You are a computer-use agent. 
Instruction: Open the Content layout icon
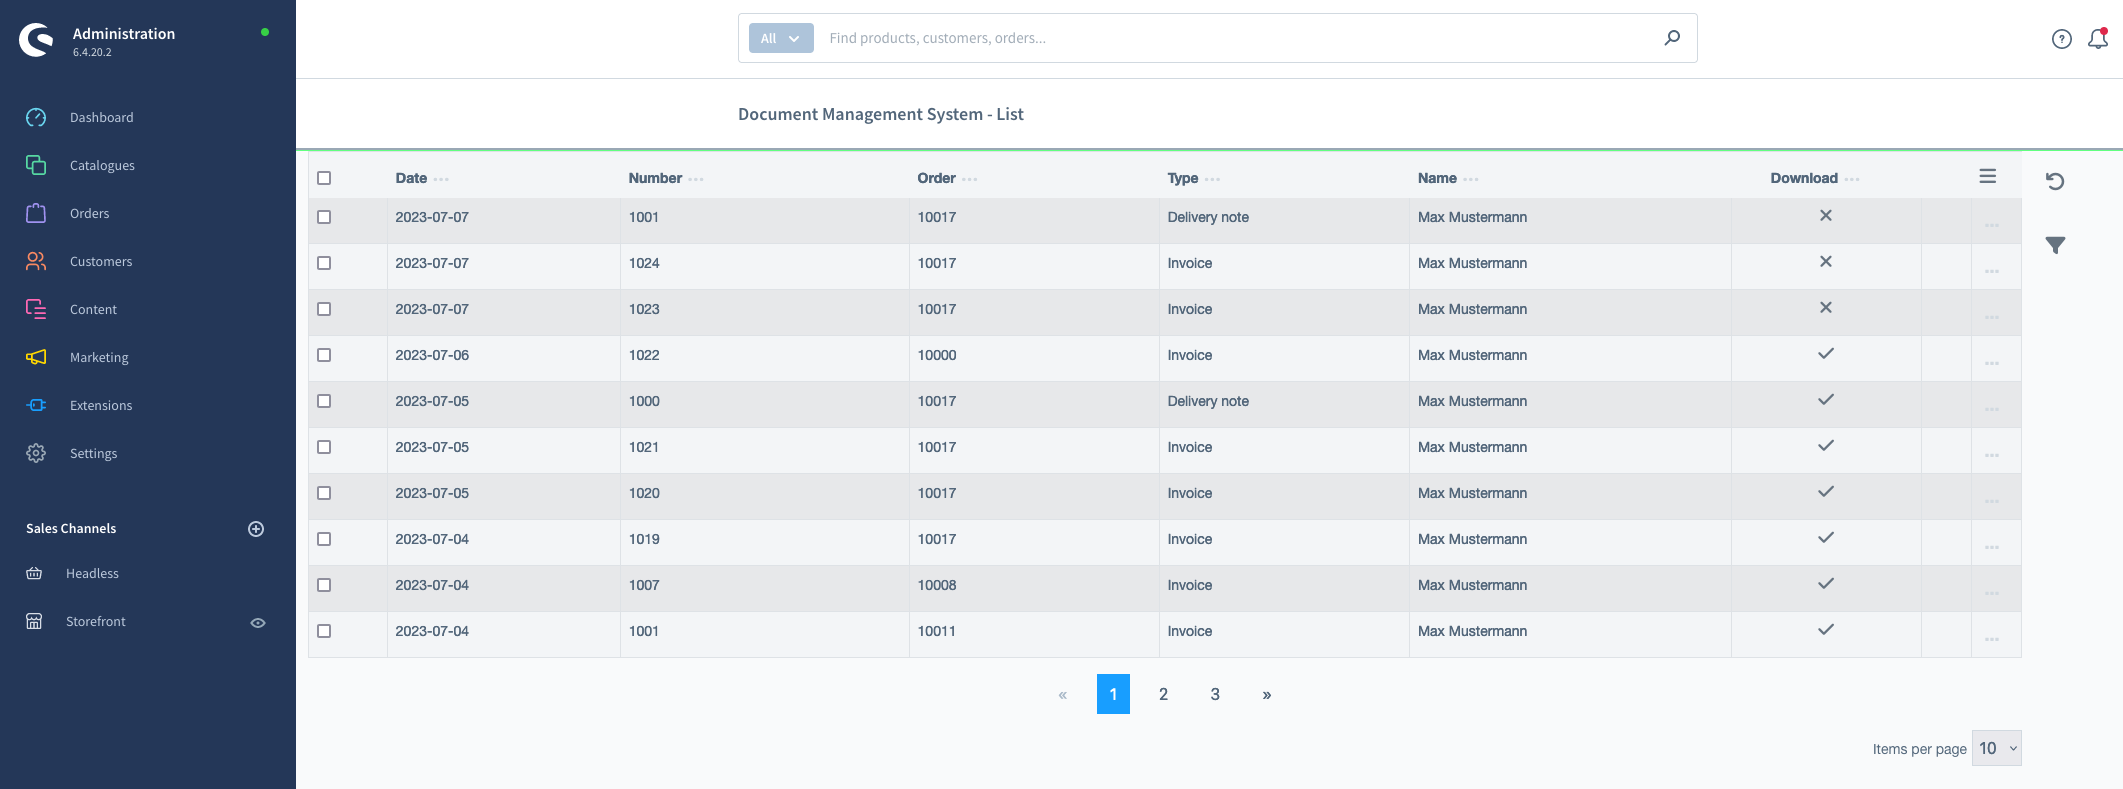[36, 309]
